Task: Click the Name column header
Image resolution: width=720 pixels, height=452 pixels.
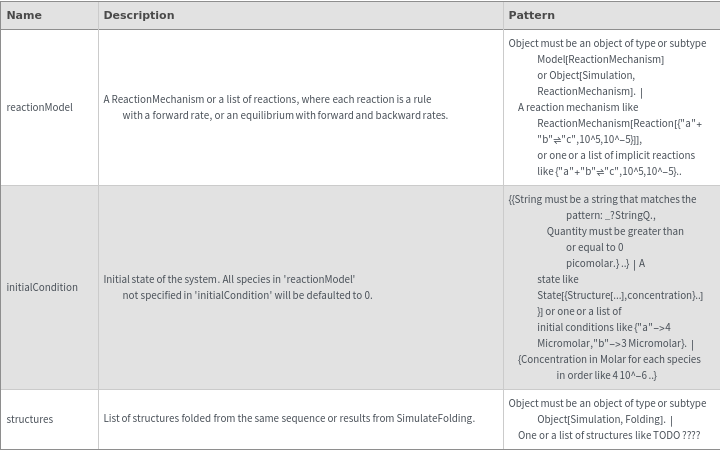Action: [x=24, y=15]
